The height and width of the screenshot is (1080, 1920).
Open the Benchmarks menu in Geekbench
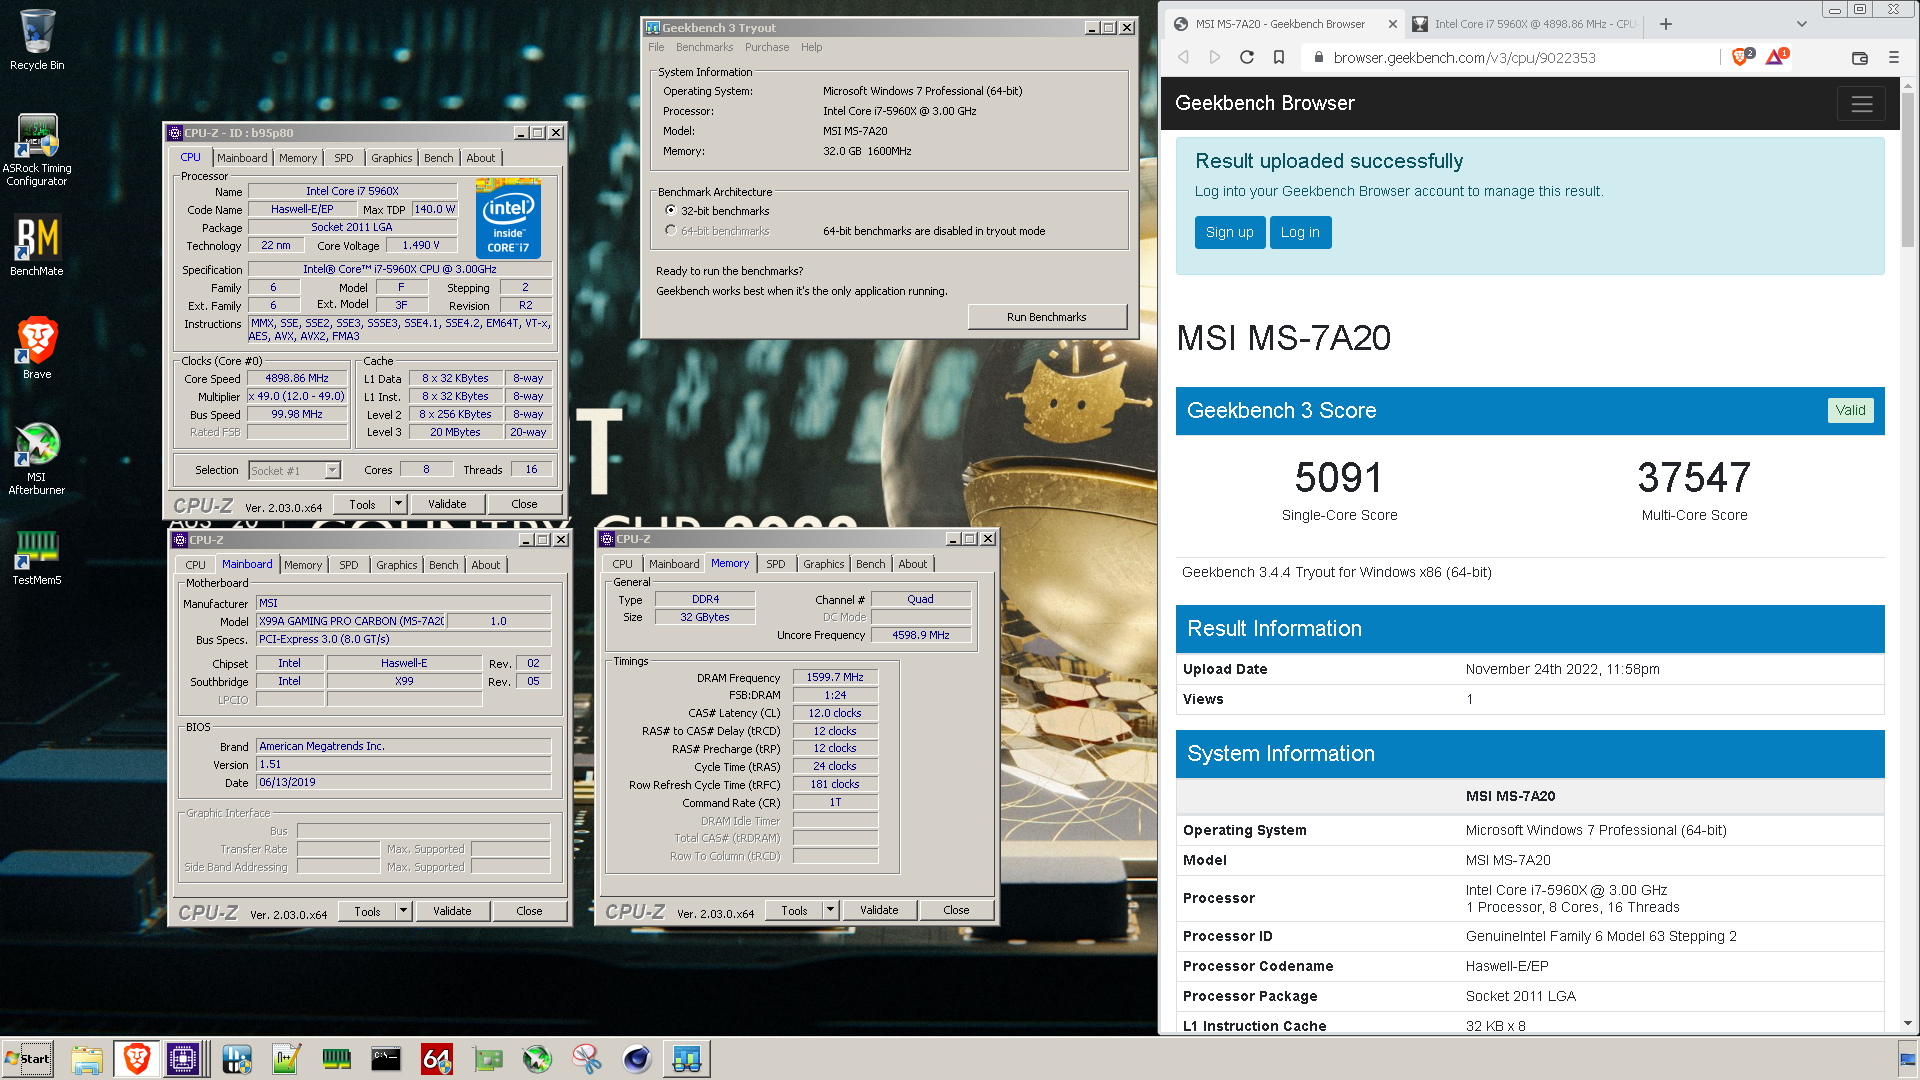point(704,47)
